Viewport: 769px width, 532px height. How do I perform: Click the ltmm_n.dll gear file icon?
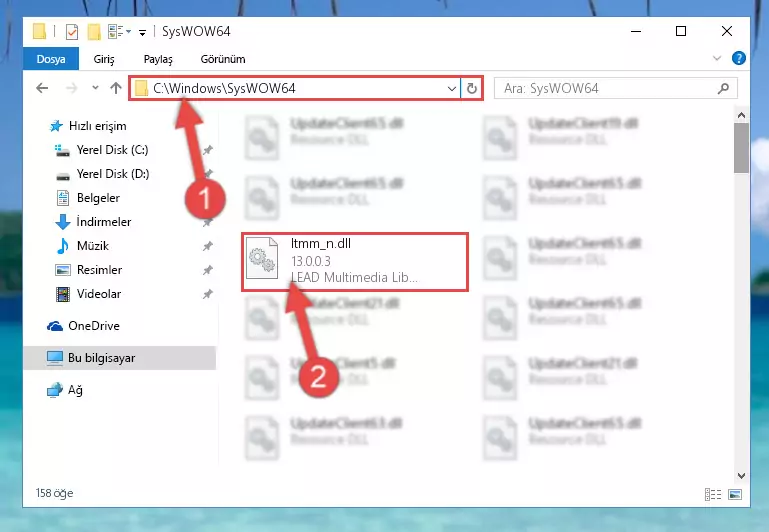point(262,258)
